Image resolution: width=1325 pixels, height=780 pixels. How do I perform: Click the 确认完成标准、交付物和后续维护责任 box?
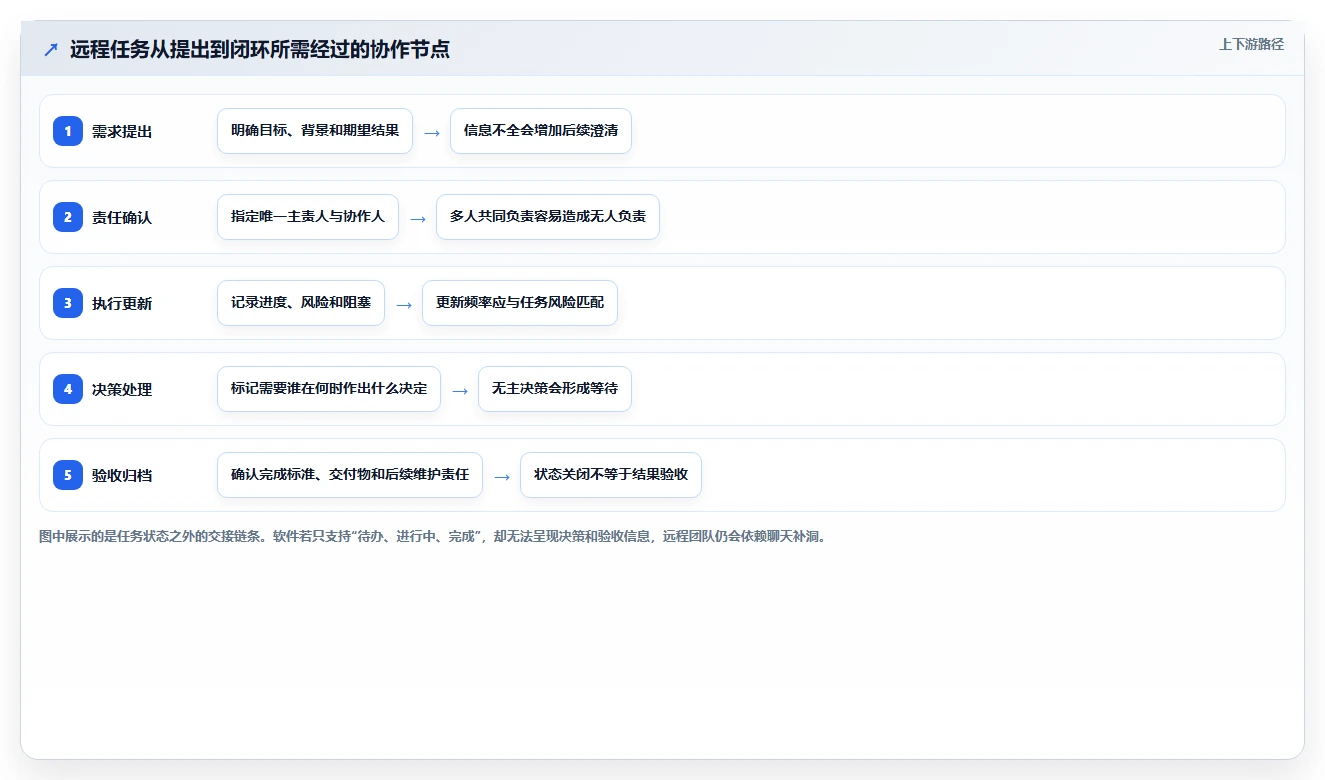tap(350, 475)
